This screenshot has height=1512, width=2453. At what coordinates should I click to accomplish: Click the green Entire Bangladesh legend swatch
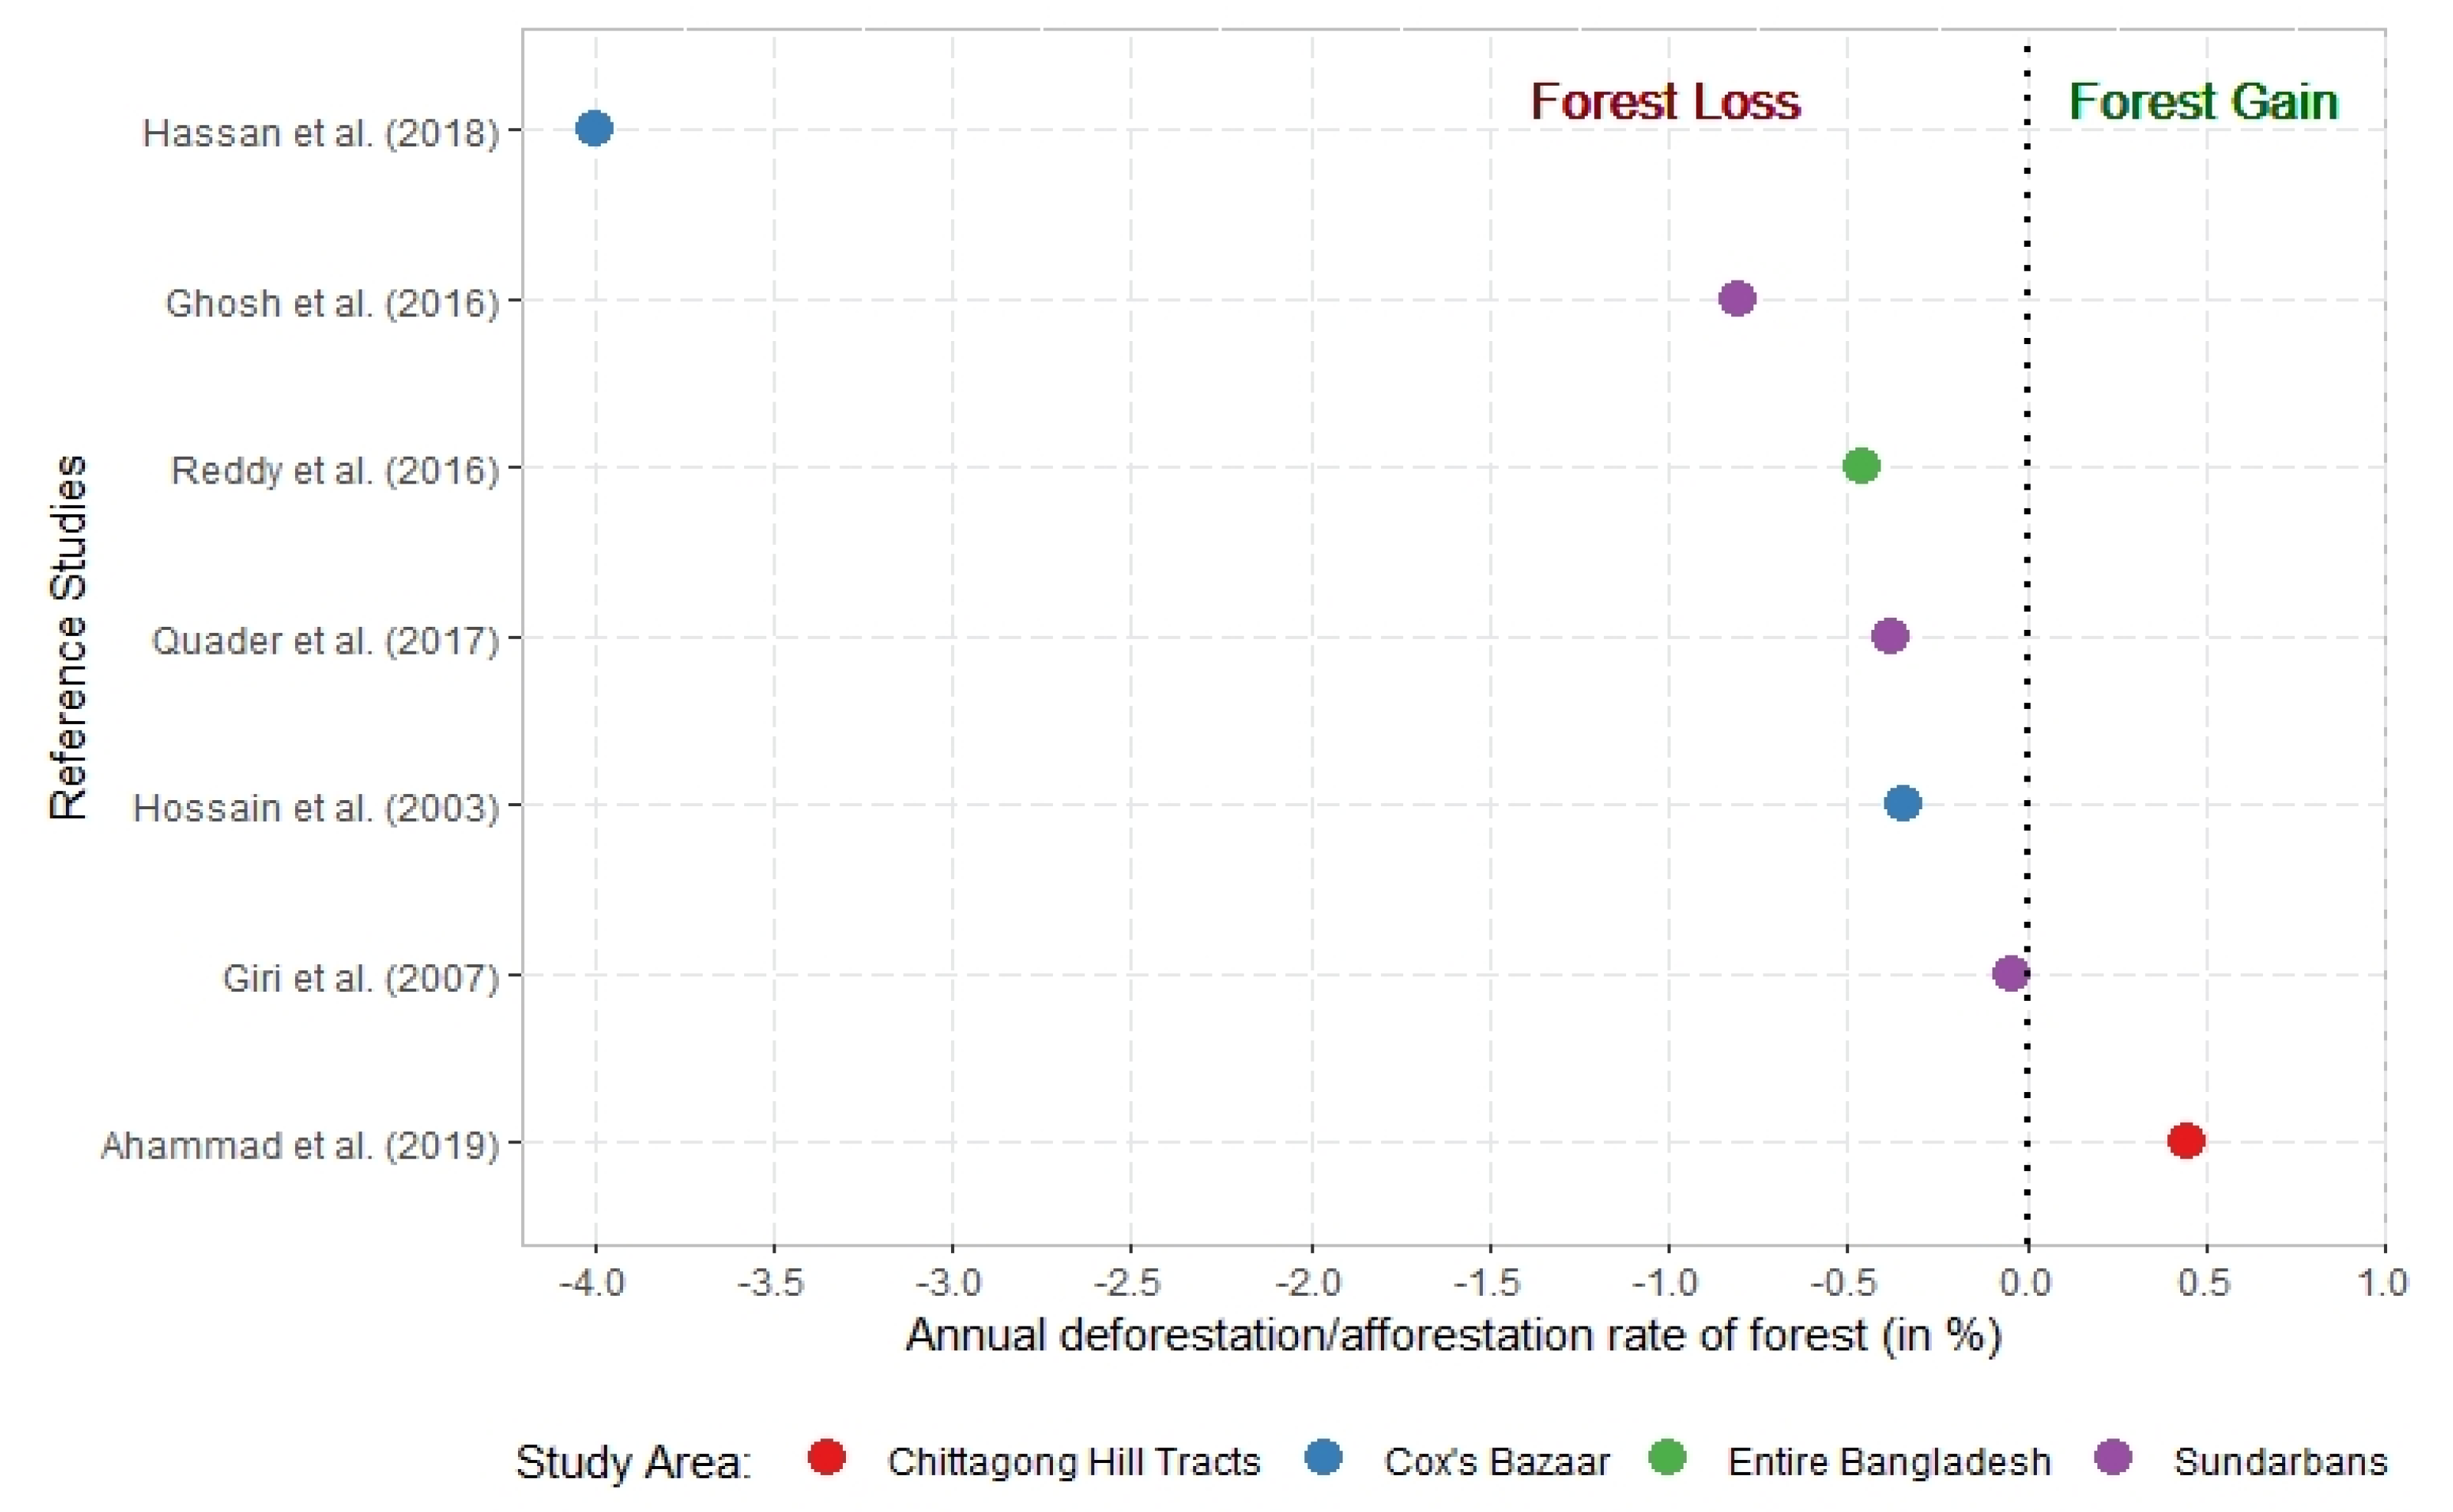[x=1667, y=1458]
